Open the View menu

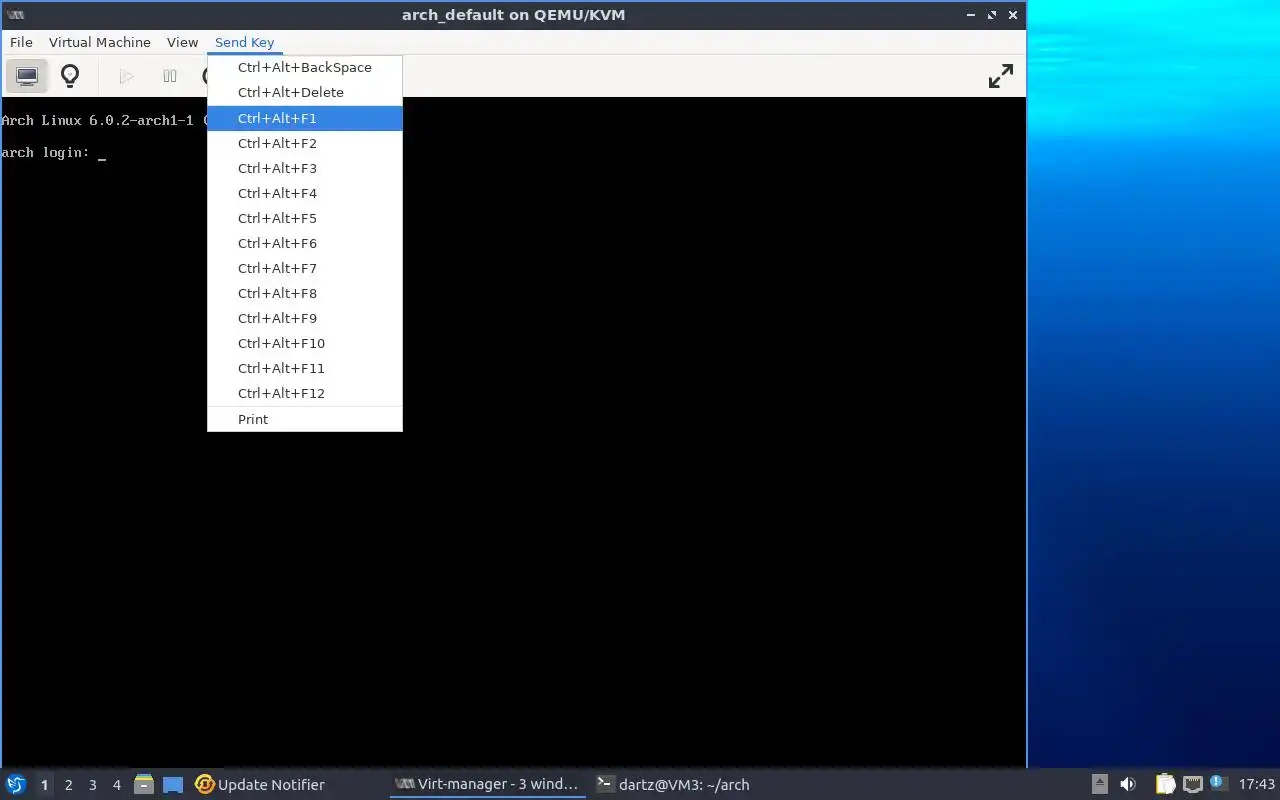182,42
